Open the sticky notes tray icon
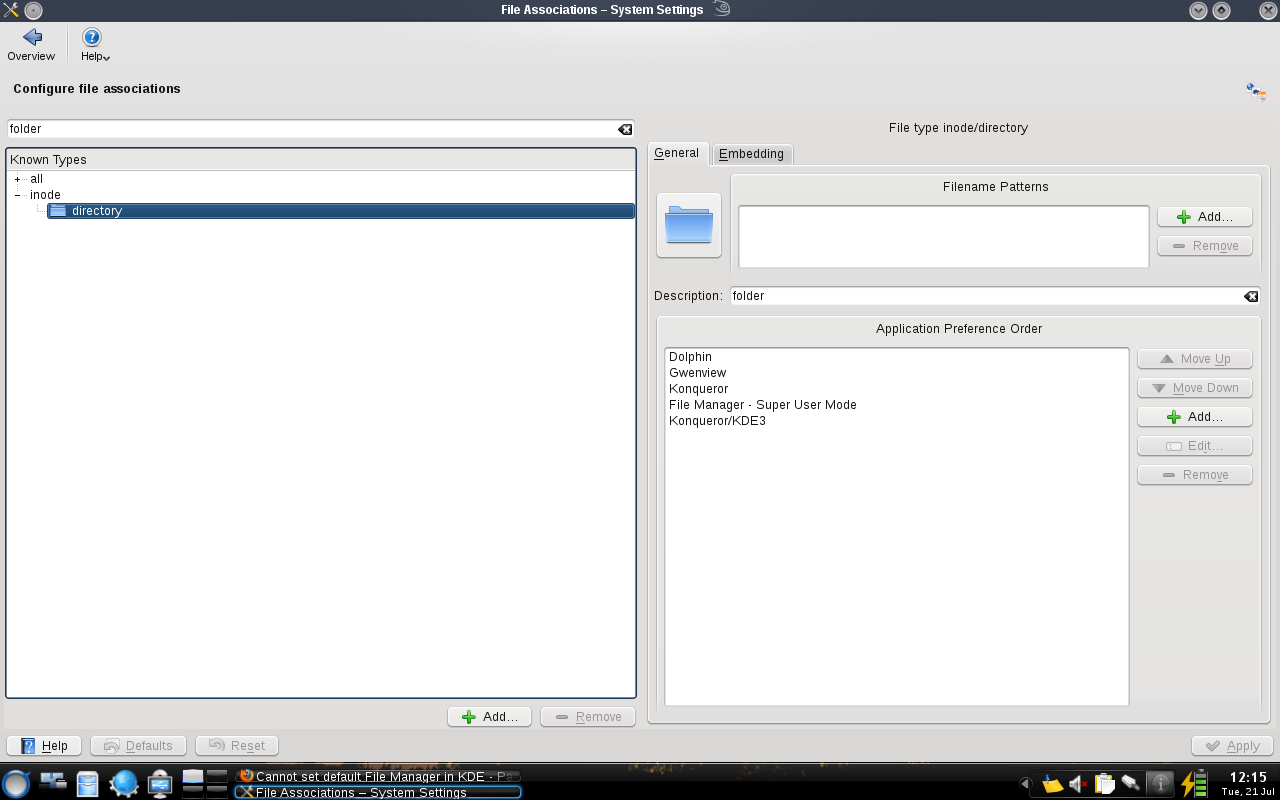Image resolution: width=1280 pixels, height=800 pixels. click(1052, 784)
